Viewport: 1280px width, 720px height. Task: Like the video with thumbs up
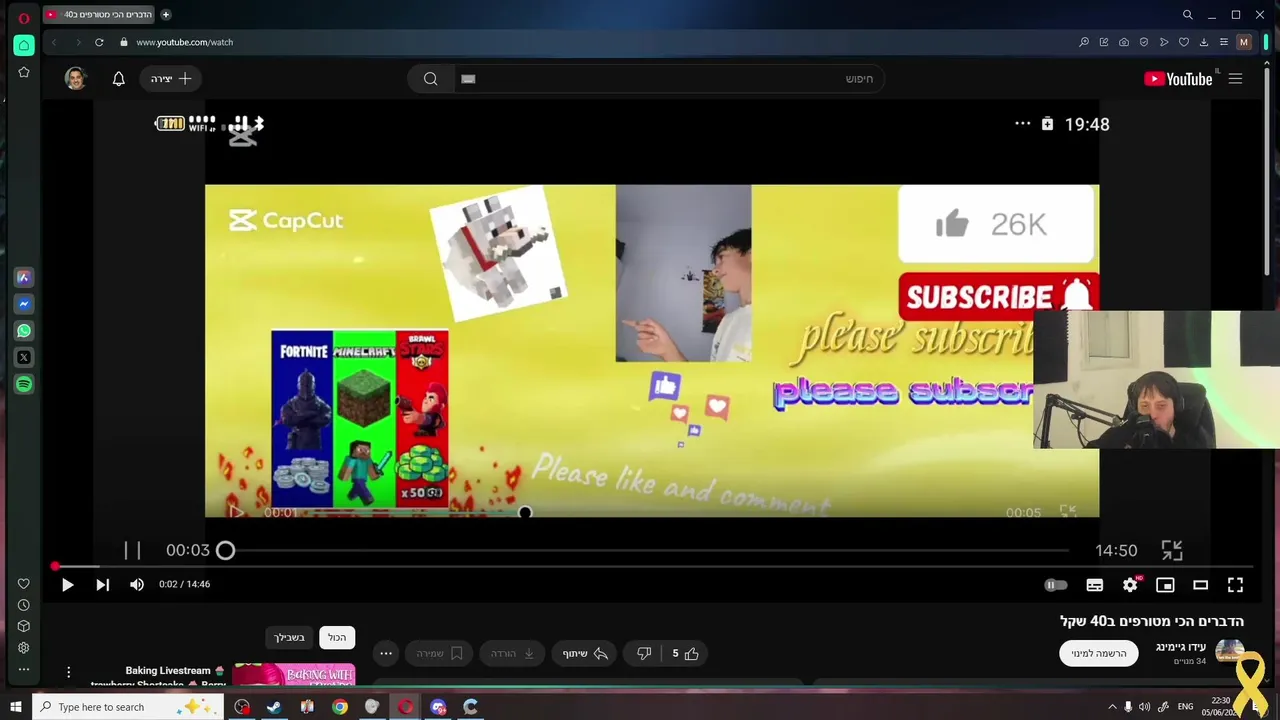tap(685, 654)
